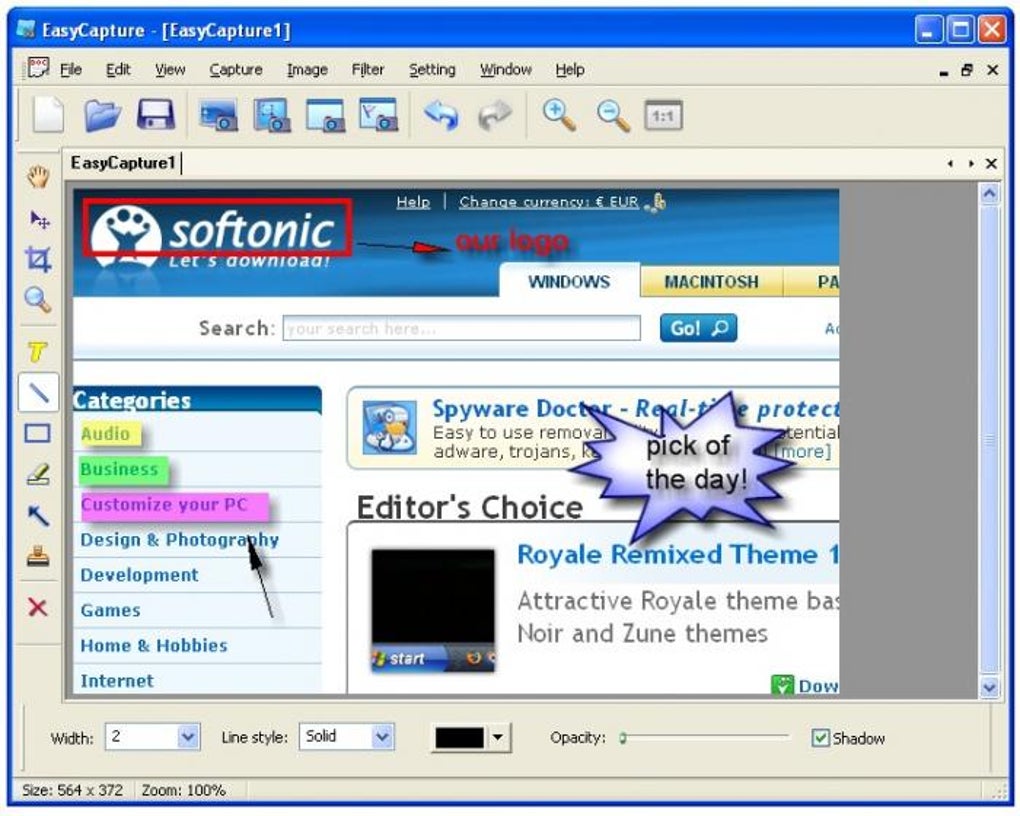
Task: Zoom out with minus magnifier
Action: click(613, 116)
